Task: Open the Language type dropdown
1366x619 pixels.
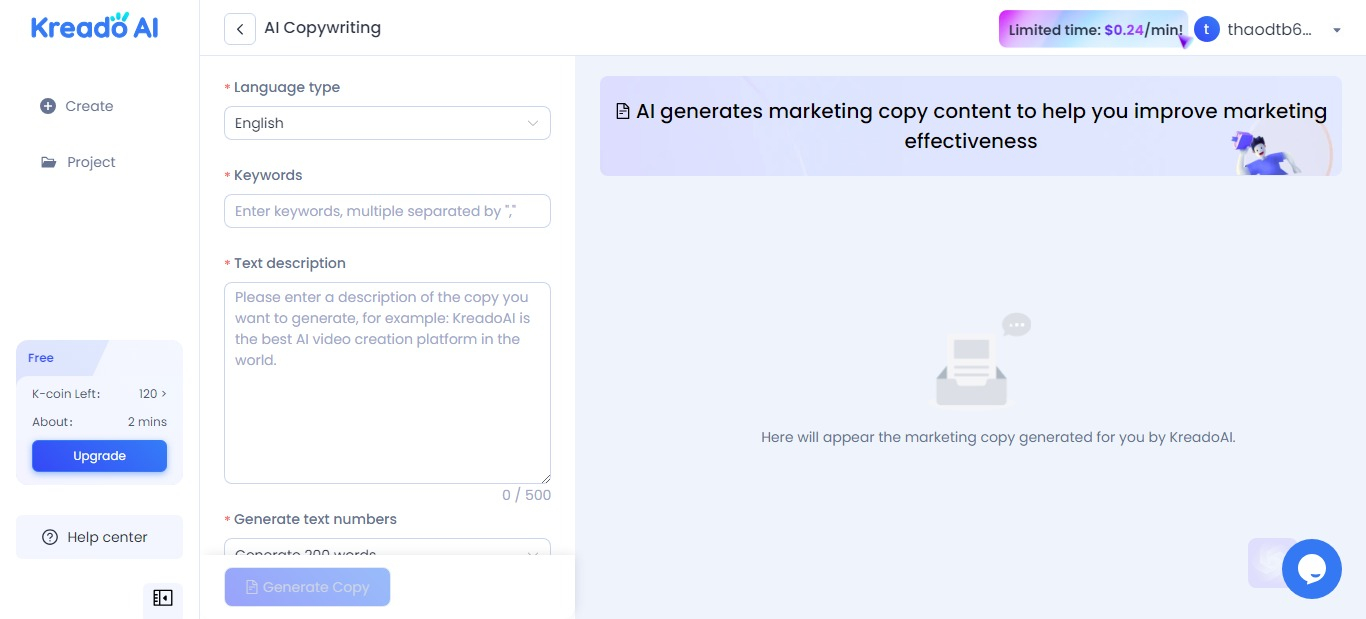Action: click(x=387, y=123)
